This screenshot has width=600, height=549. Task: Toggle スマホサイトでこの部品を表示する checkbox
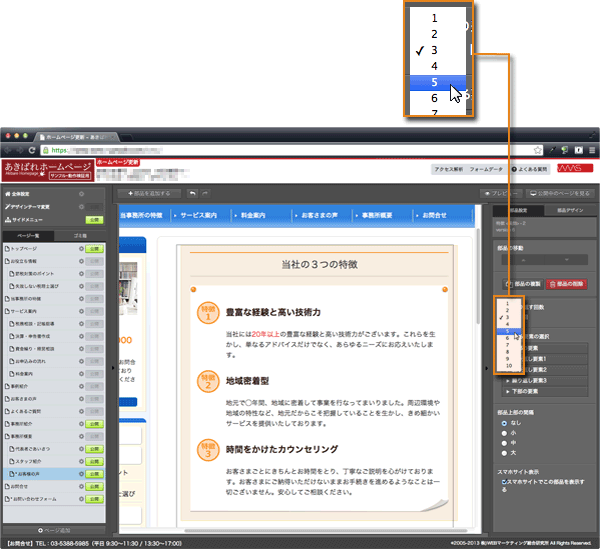pyautogui.click(x=504, y=482)
